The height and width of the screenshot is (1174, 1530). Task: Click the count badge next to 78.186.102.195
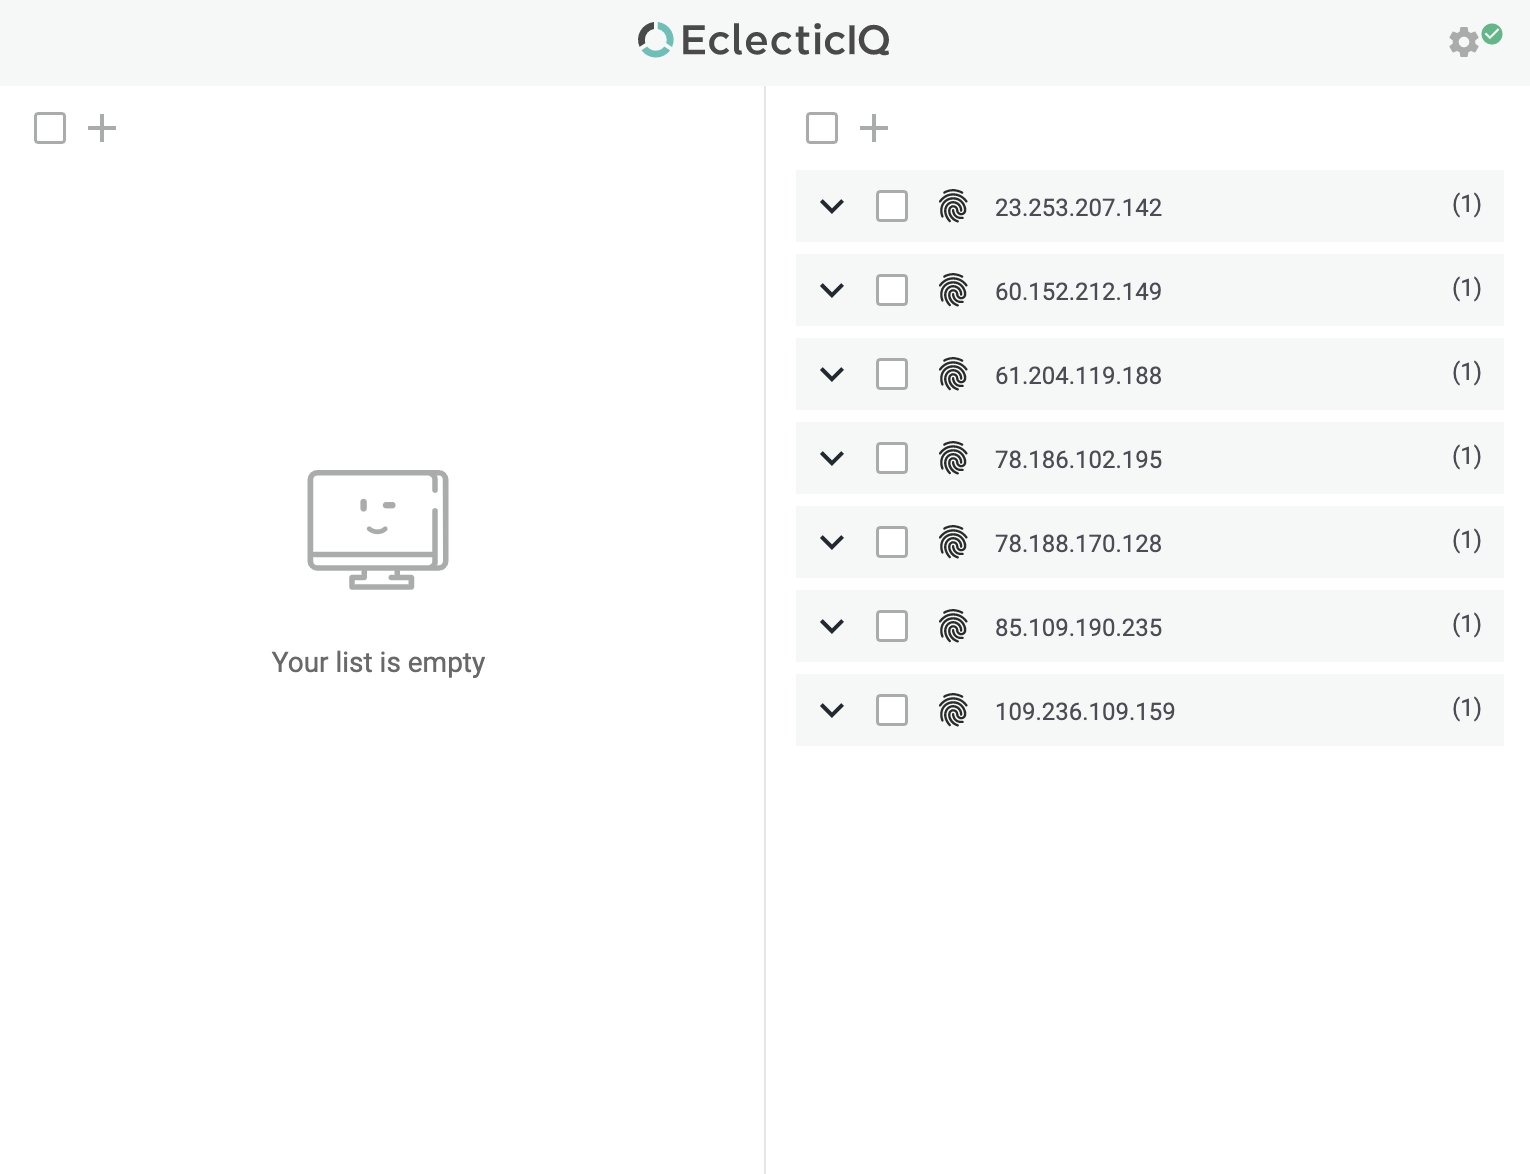point(1466,456)
